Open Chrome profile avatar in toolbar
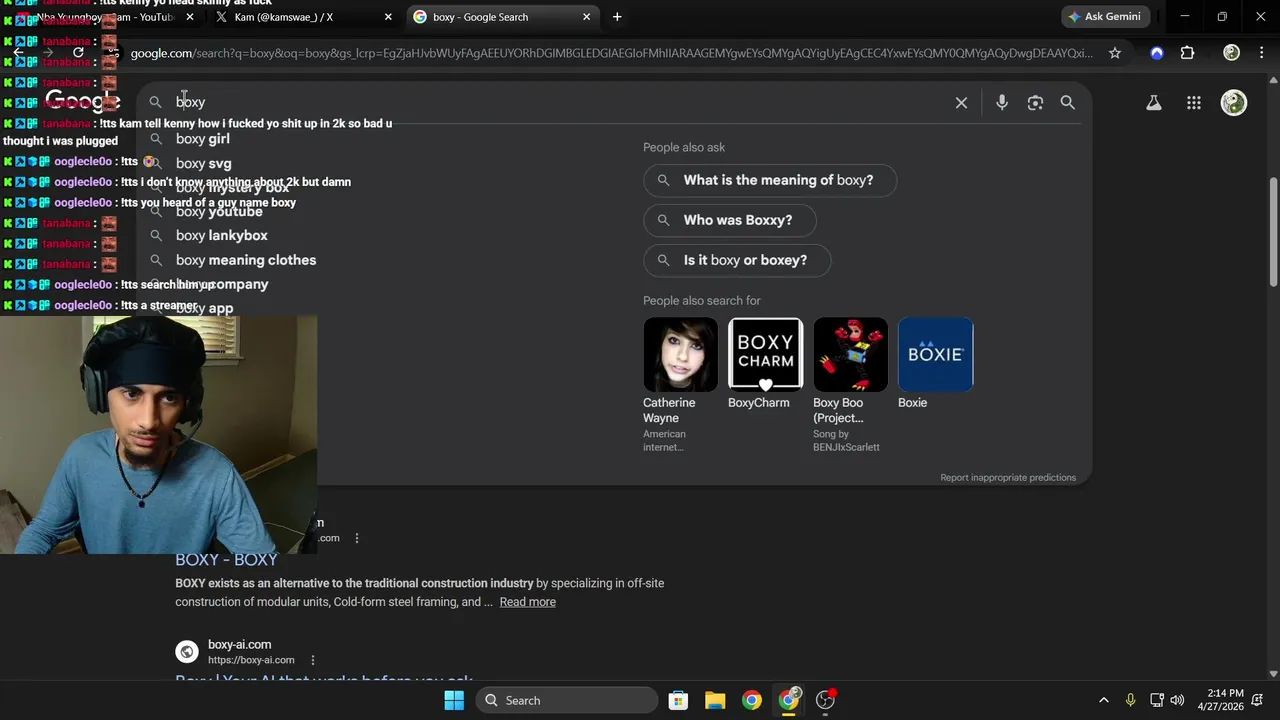 tap(1232, 53)
